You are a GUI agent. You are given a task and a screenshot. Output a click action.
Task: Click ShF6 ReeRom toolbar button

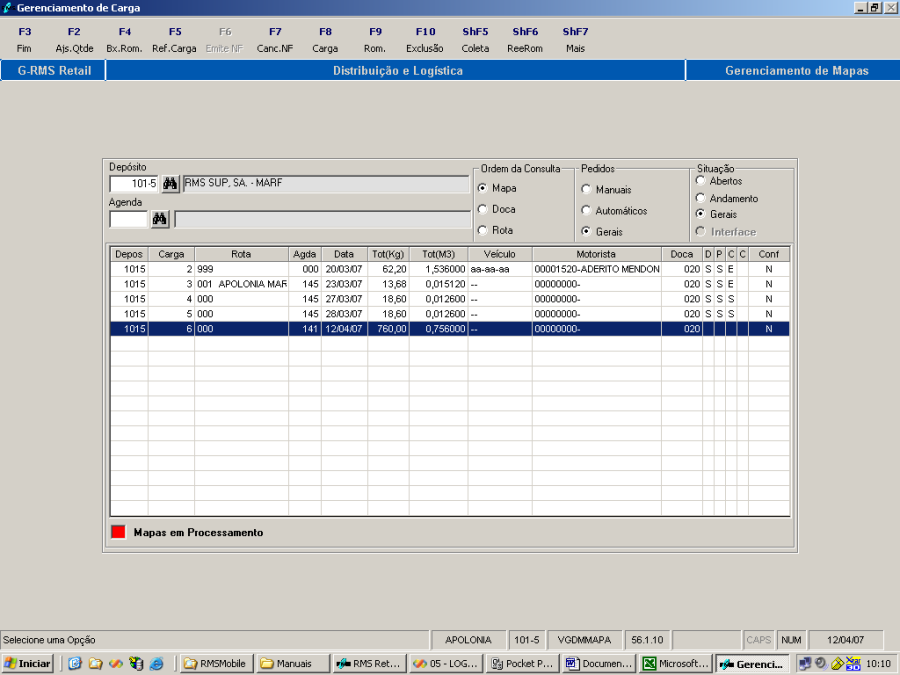point(525,40)
